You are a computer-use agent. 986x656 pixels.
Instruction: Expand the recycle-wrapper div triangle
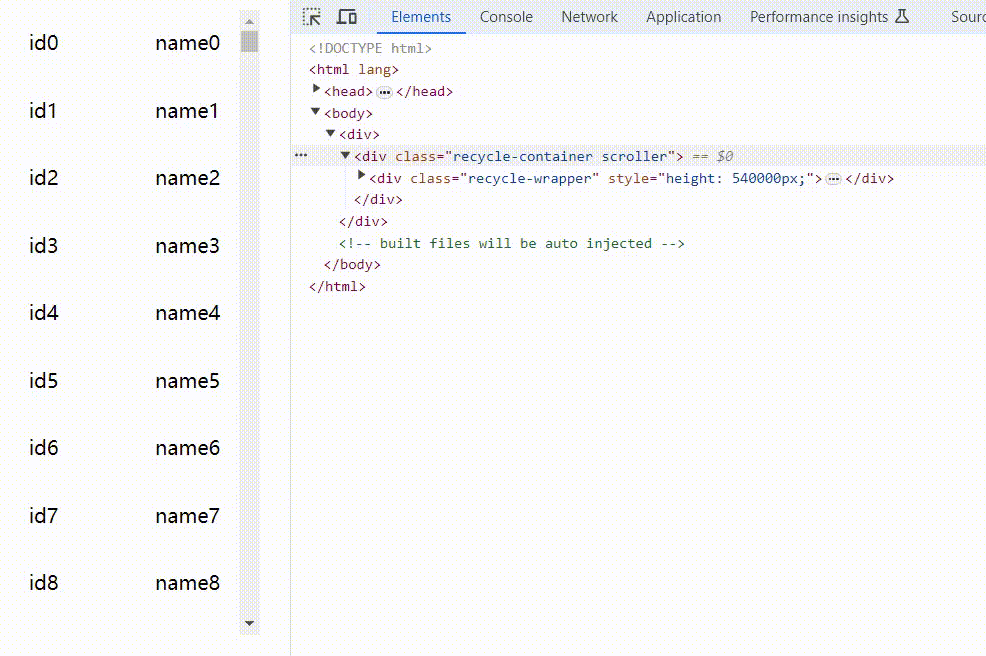click(361, 176)
